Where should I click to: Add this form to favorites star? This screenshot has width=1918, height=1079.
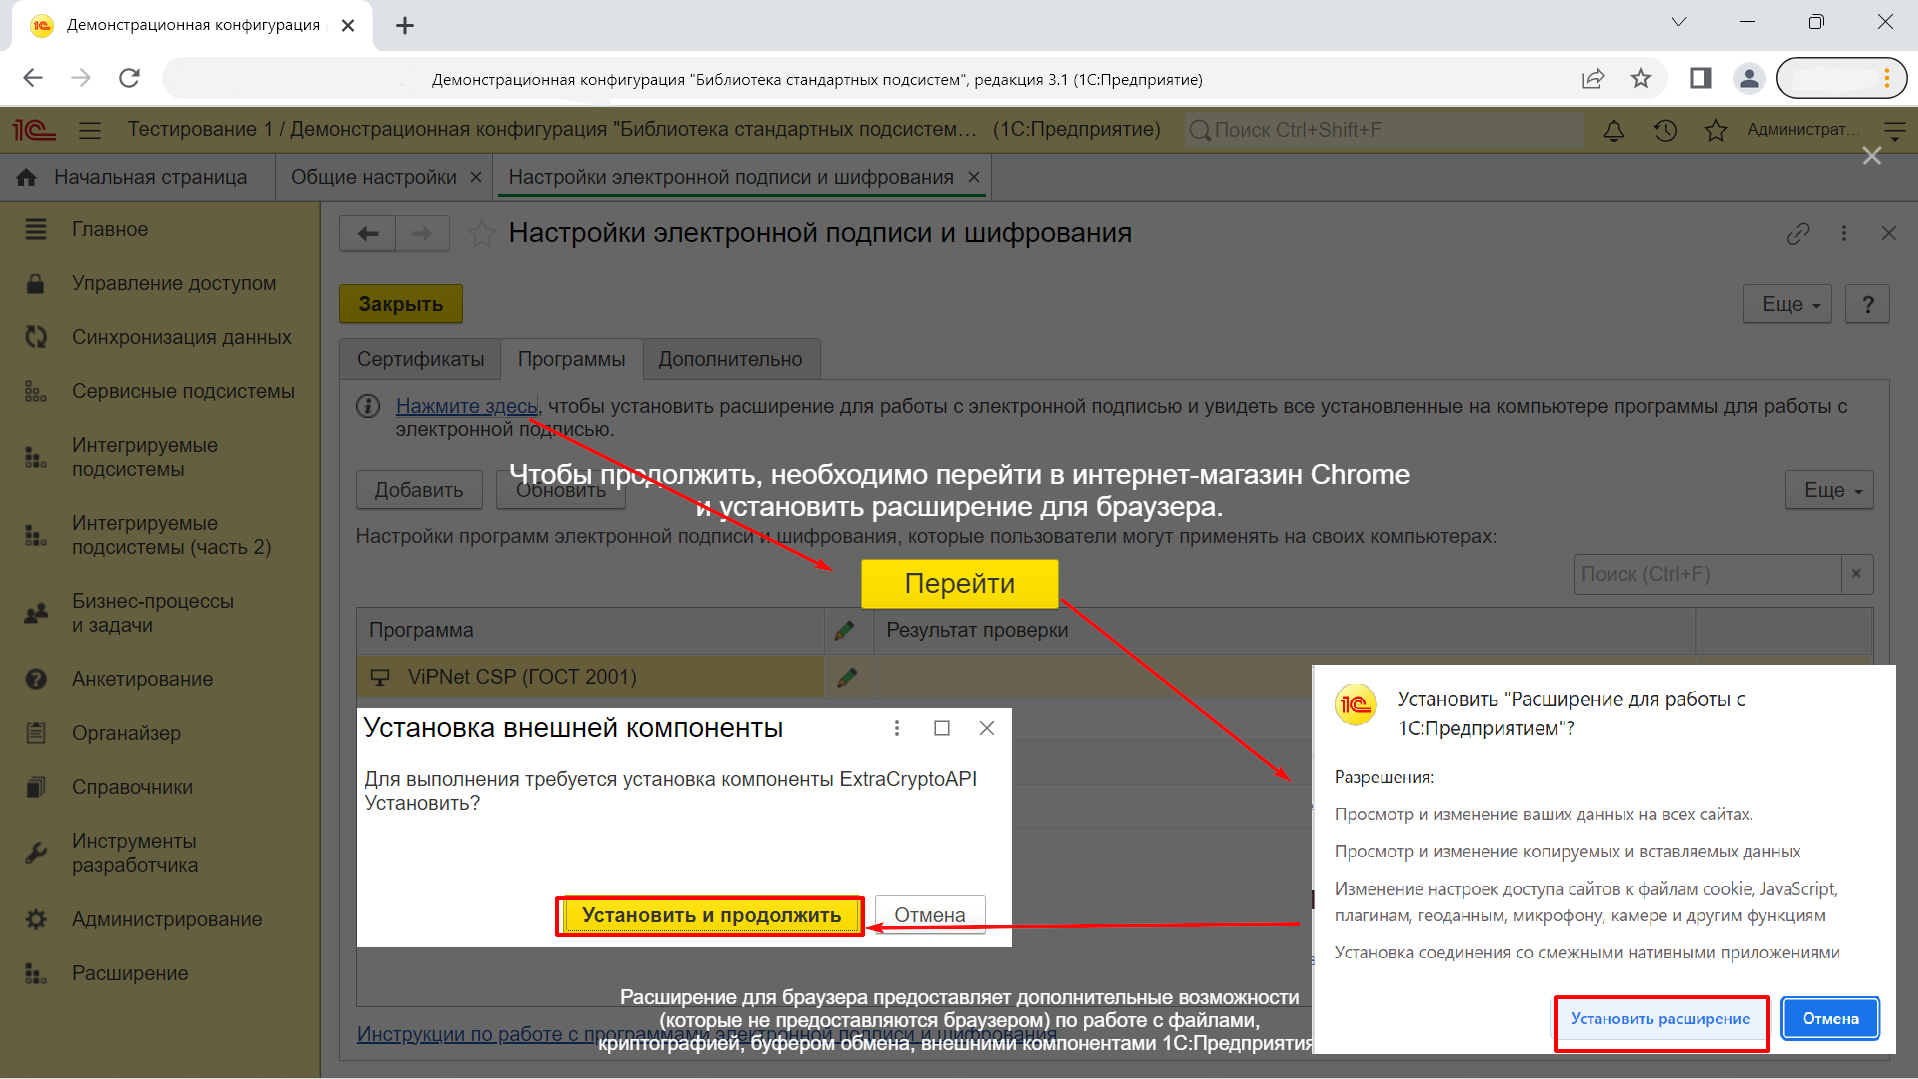(481, 233)
